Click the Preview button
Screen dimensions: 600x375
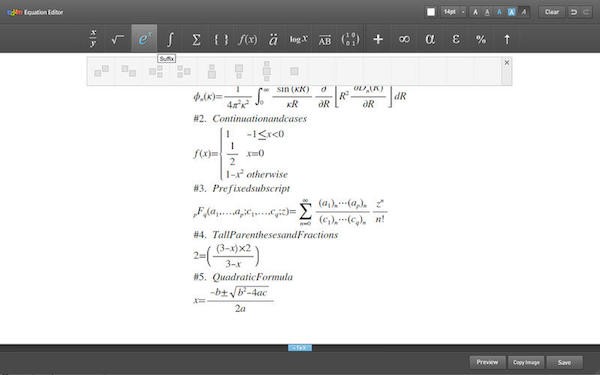487,362
